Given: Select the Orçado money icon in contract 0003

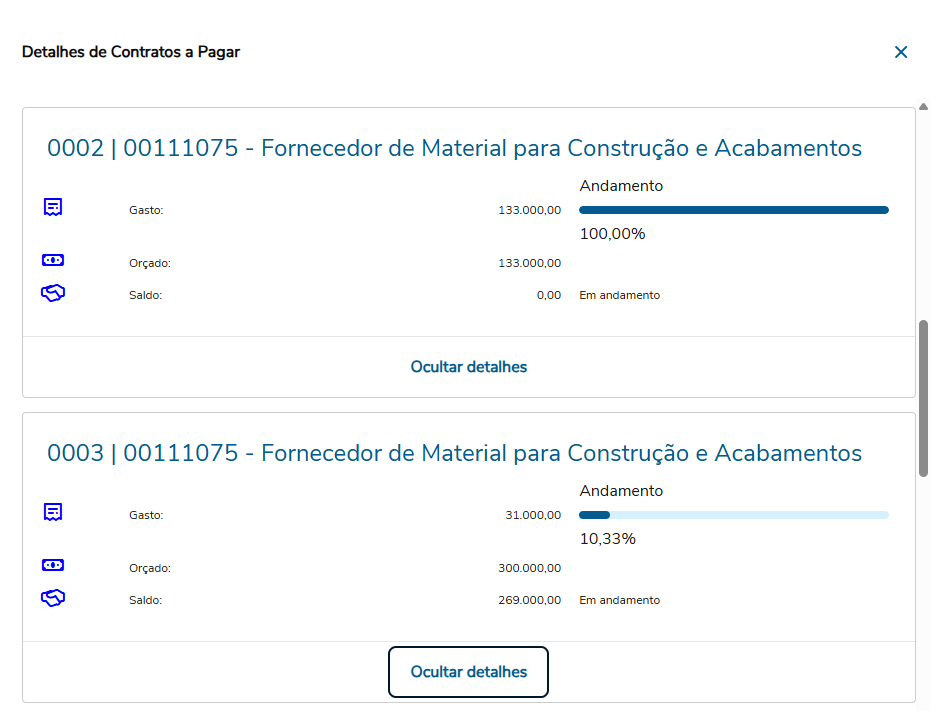Looking at the screenshot, I should (x=53, y=565).
